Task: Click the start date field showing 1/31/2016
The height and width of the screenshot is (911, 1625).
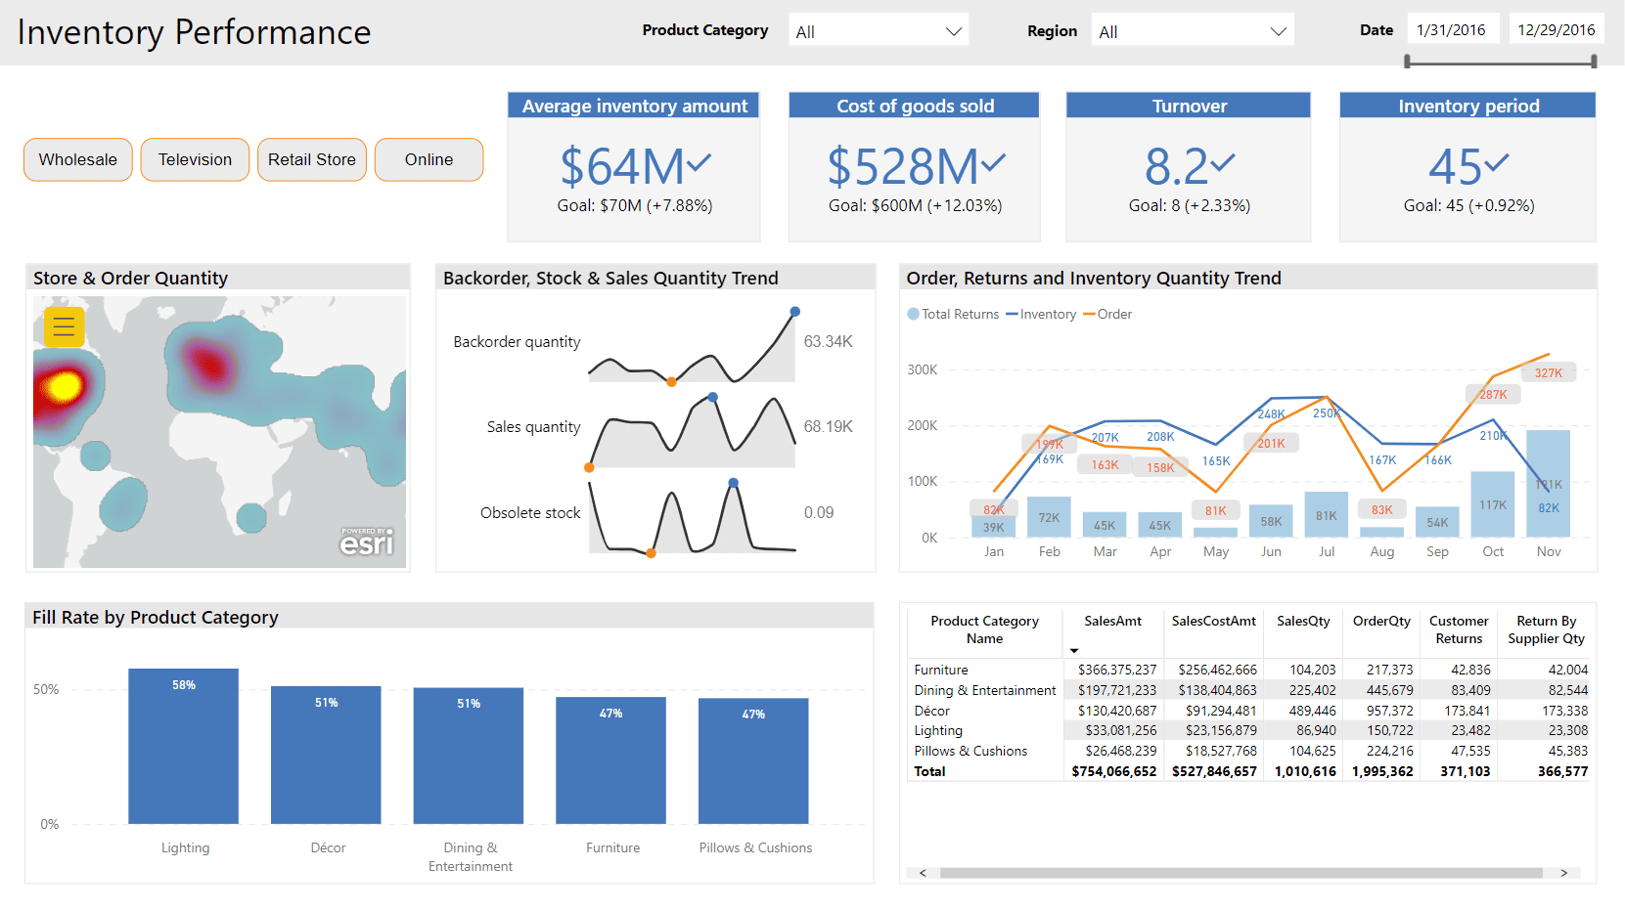Action: coord(1453,29)
